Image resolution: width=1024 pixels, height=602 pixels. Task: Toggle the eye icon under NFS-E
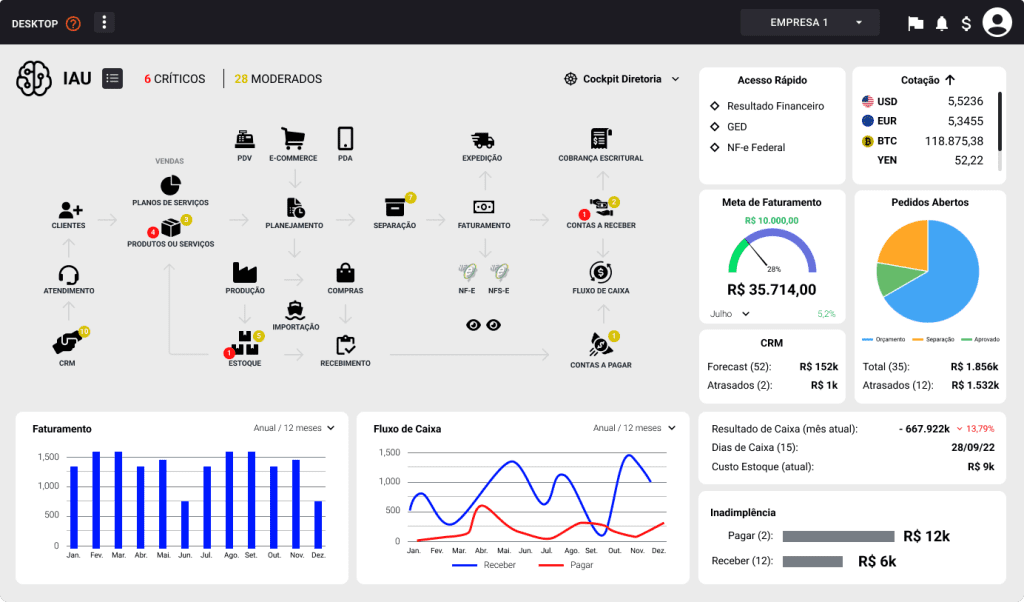(492, 324)
